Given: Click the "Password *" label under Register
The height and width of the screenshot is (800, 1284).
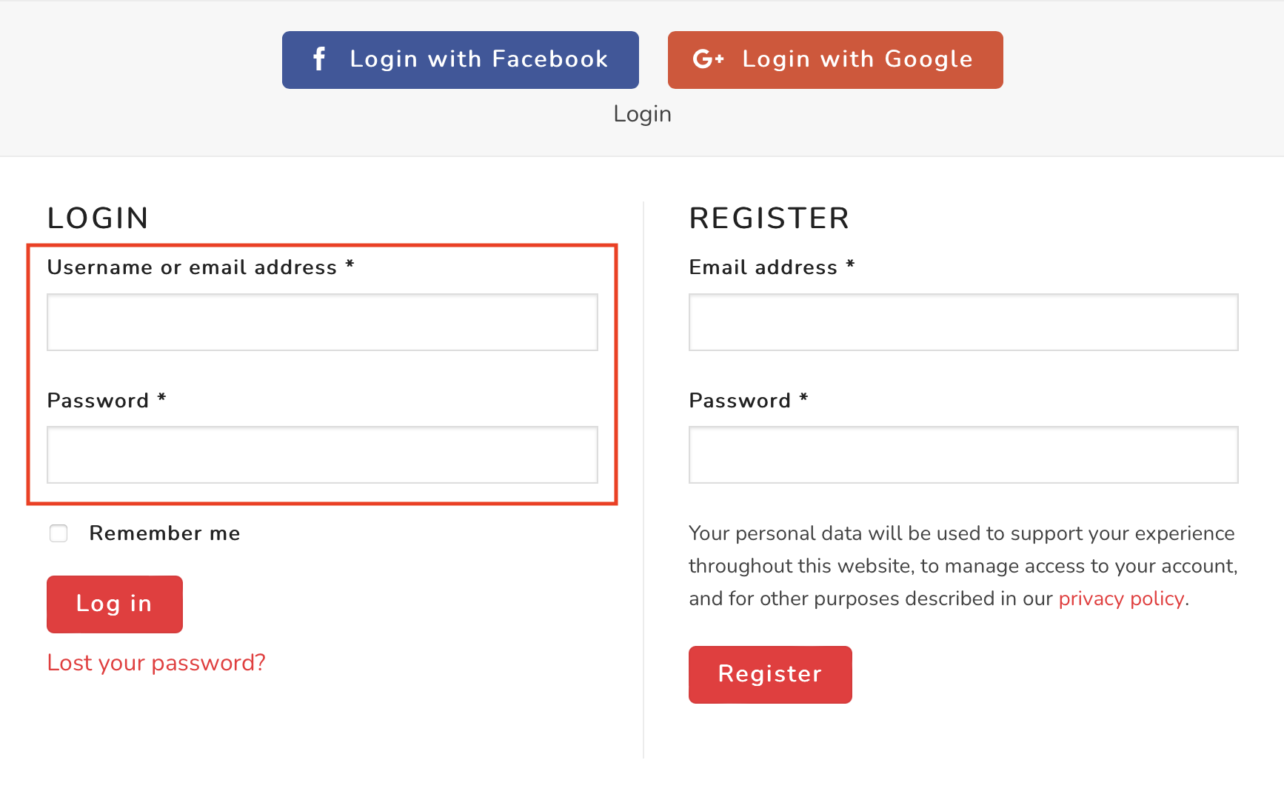Looking at the screenshot, I should point(748,400).
